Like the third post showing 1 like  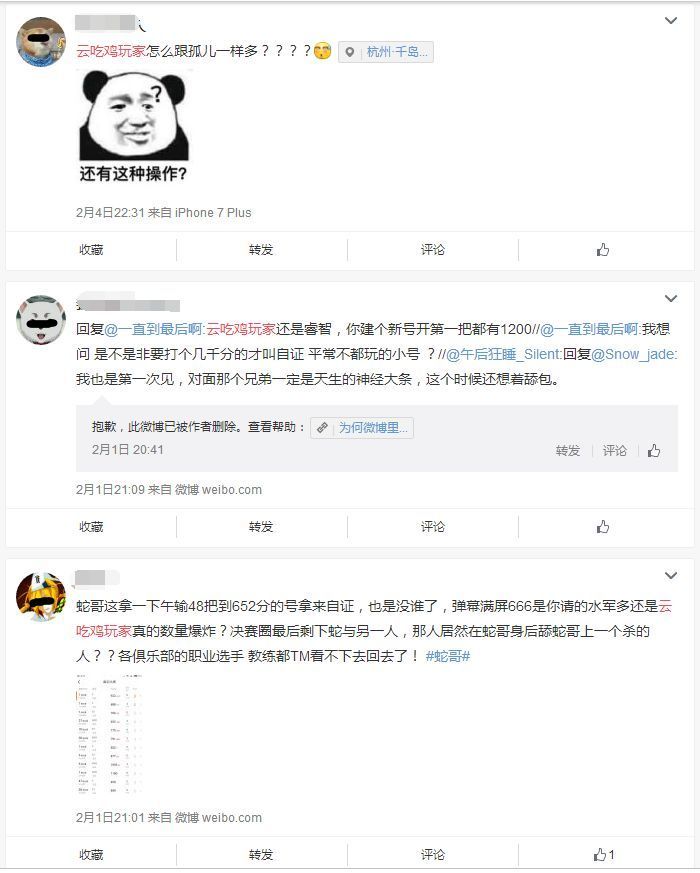(604, 855)
